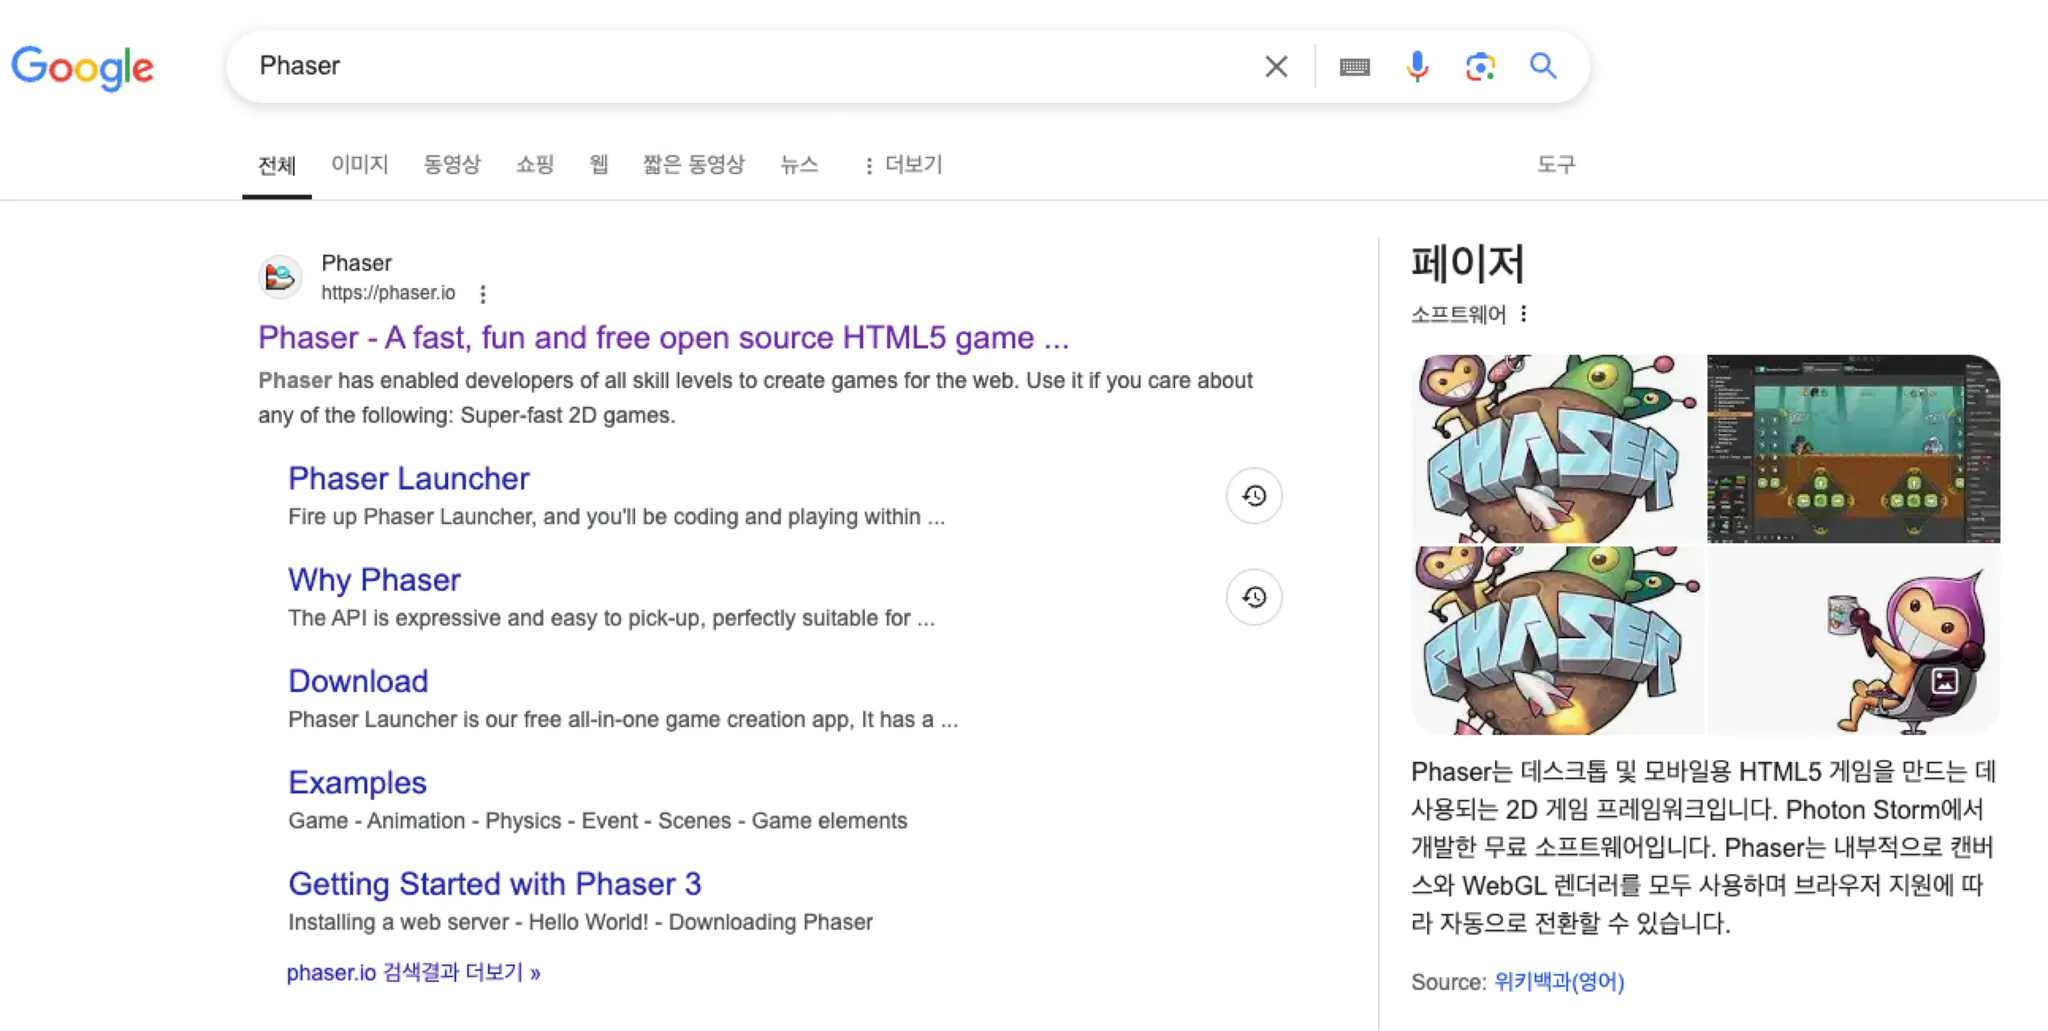Screen dimensions: 2048x1031
Task: Open the Phaser site favicon
Action: pyautogui.click(x=280, y=277)
